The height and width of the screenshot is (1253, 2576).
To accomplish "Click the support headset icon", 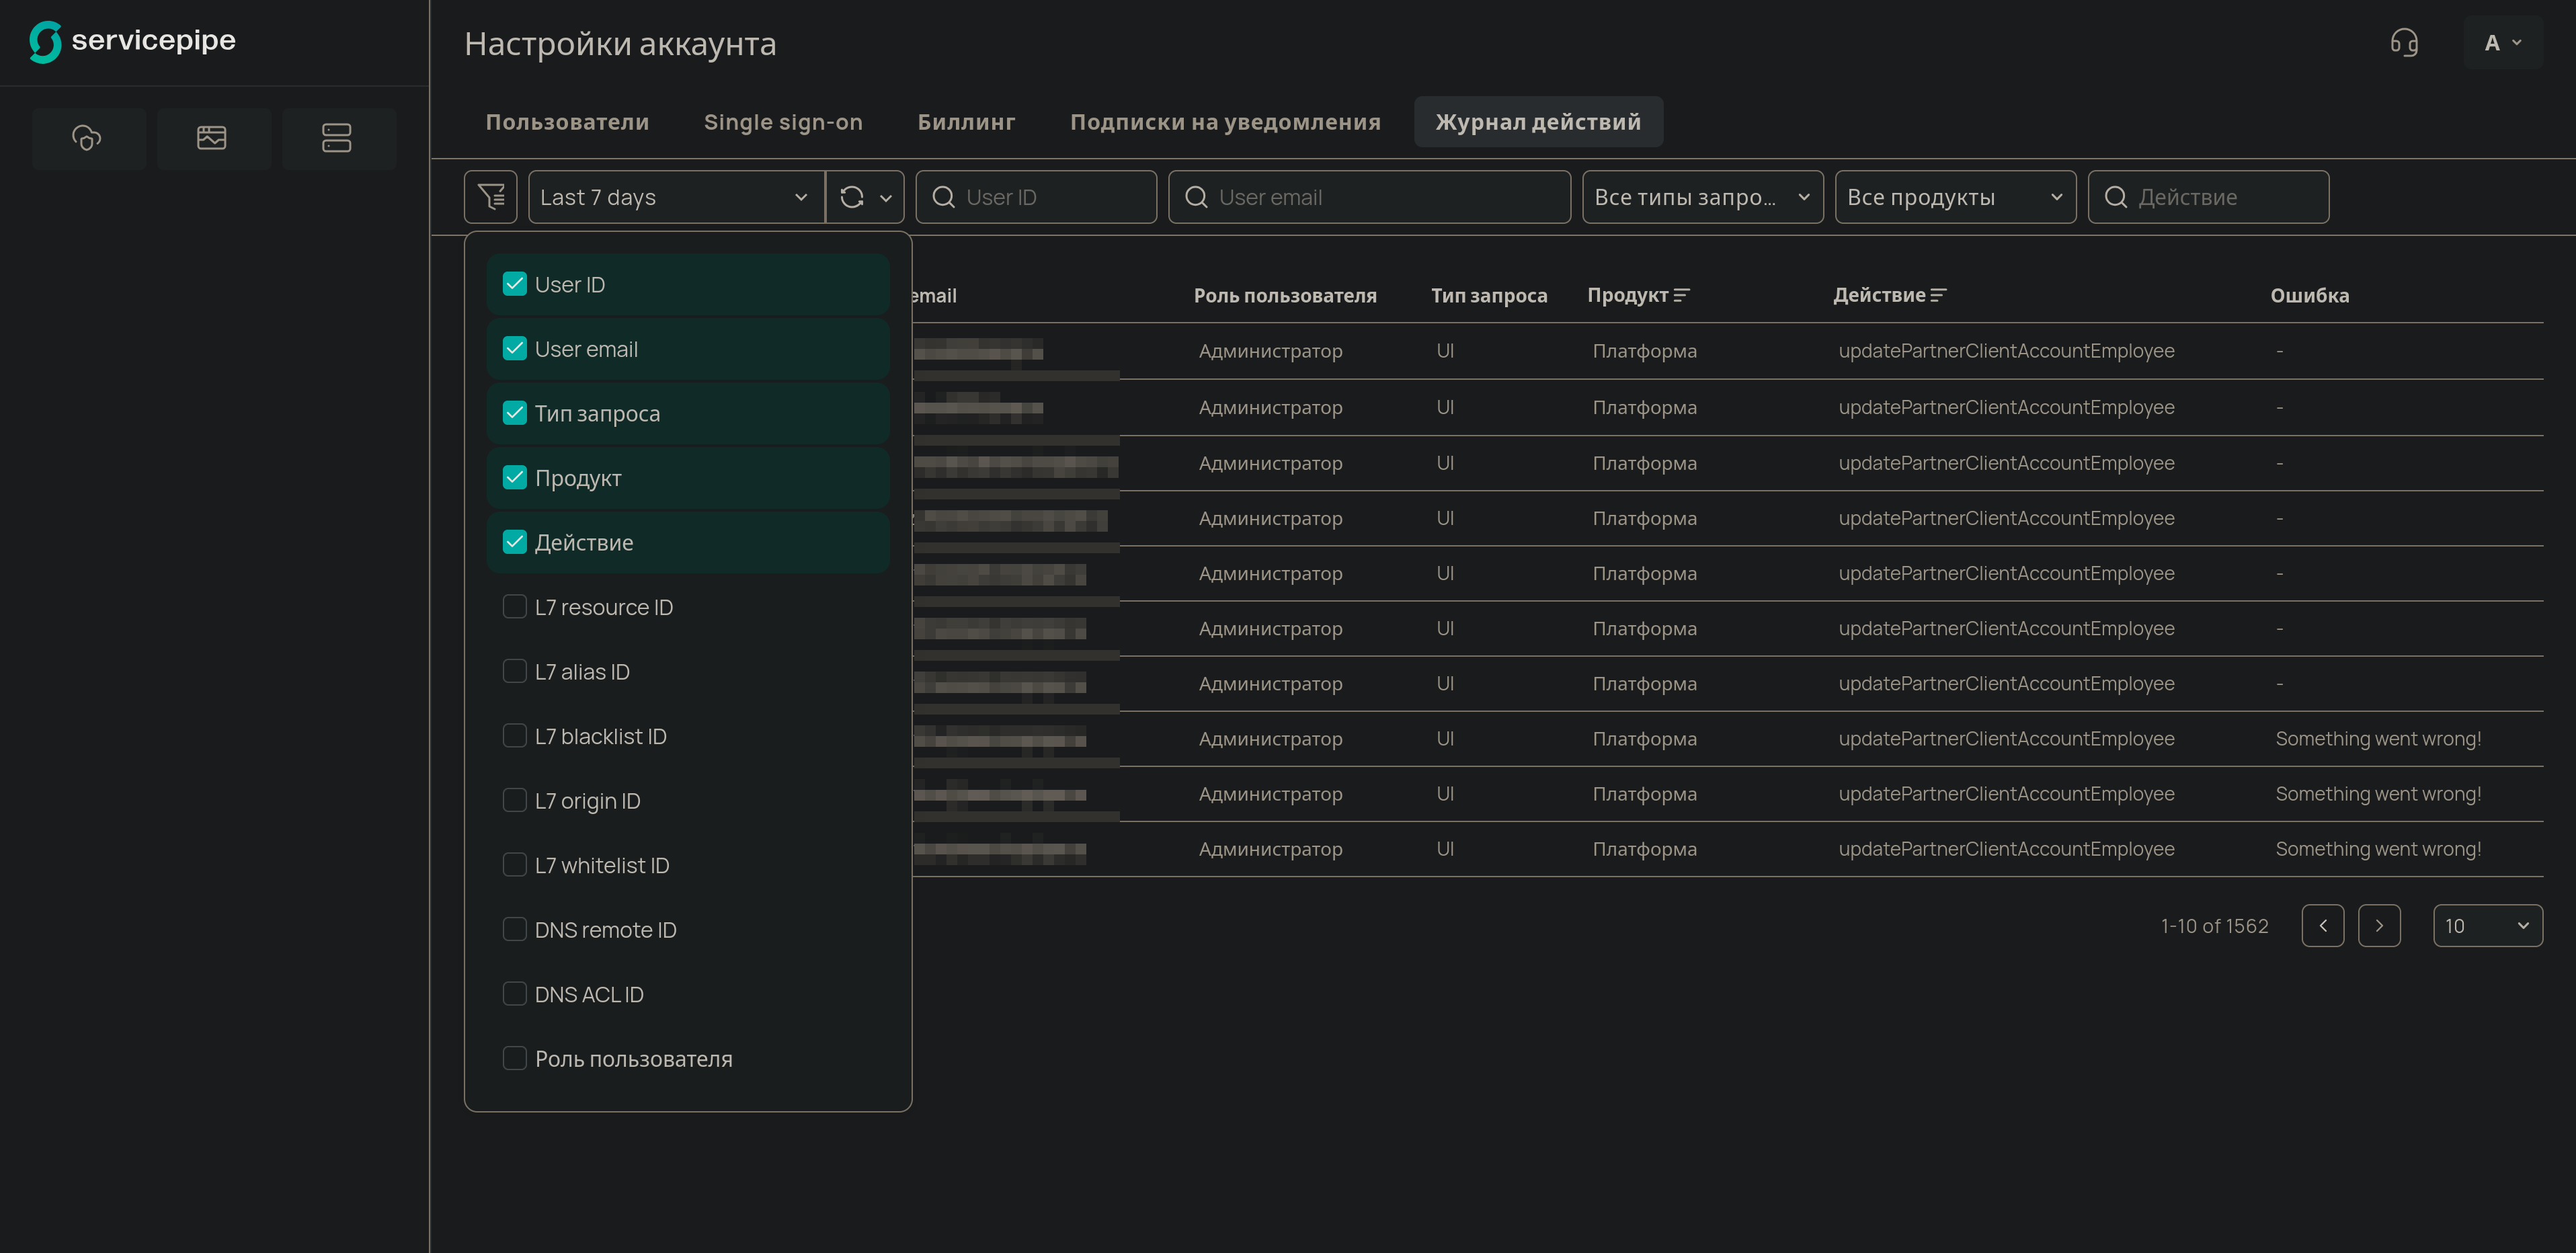I will (x=2404, y=43).
